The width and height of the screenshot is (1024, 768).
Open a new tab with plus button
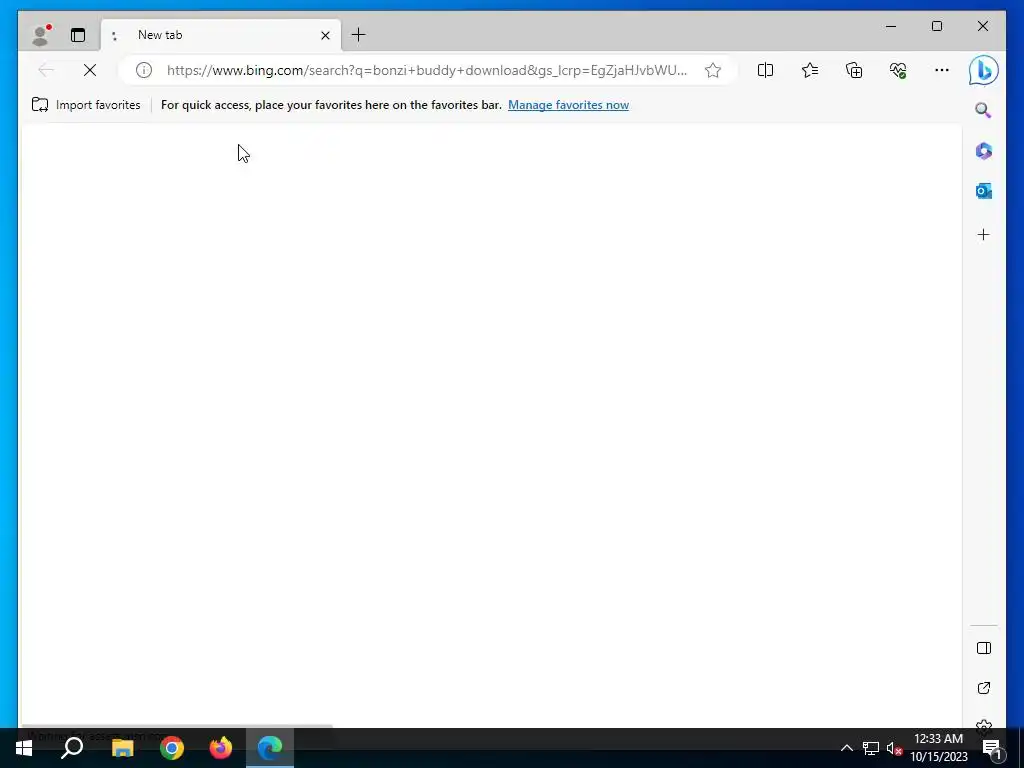coord(359,35)
